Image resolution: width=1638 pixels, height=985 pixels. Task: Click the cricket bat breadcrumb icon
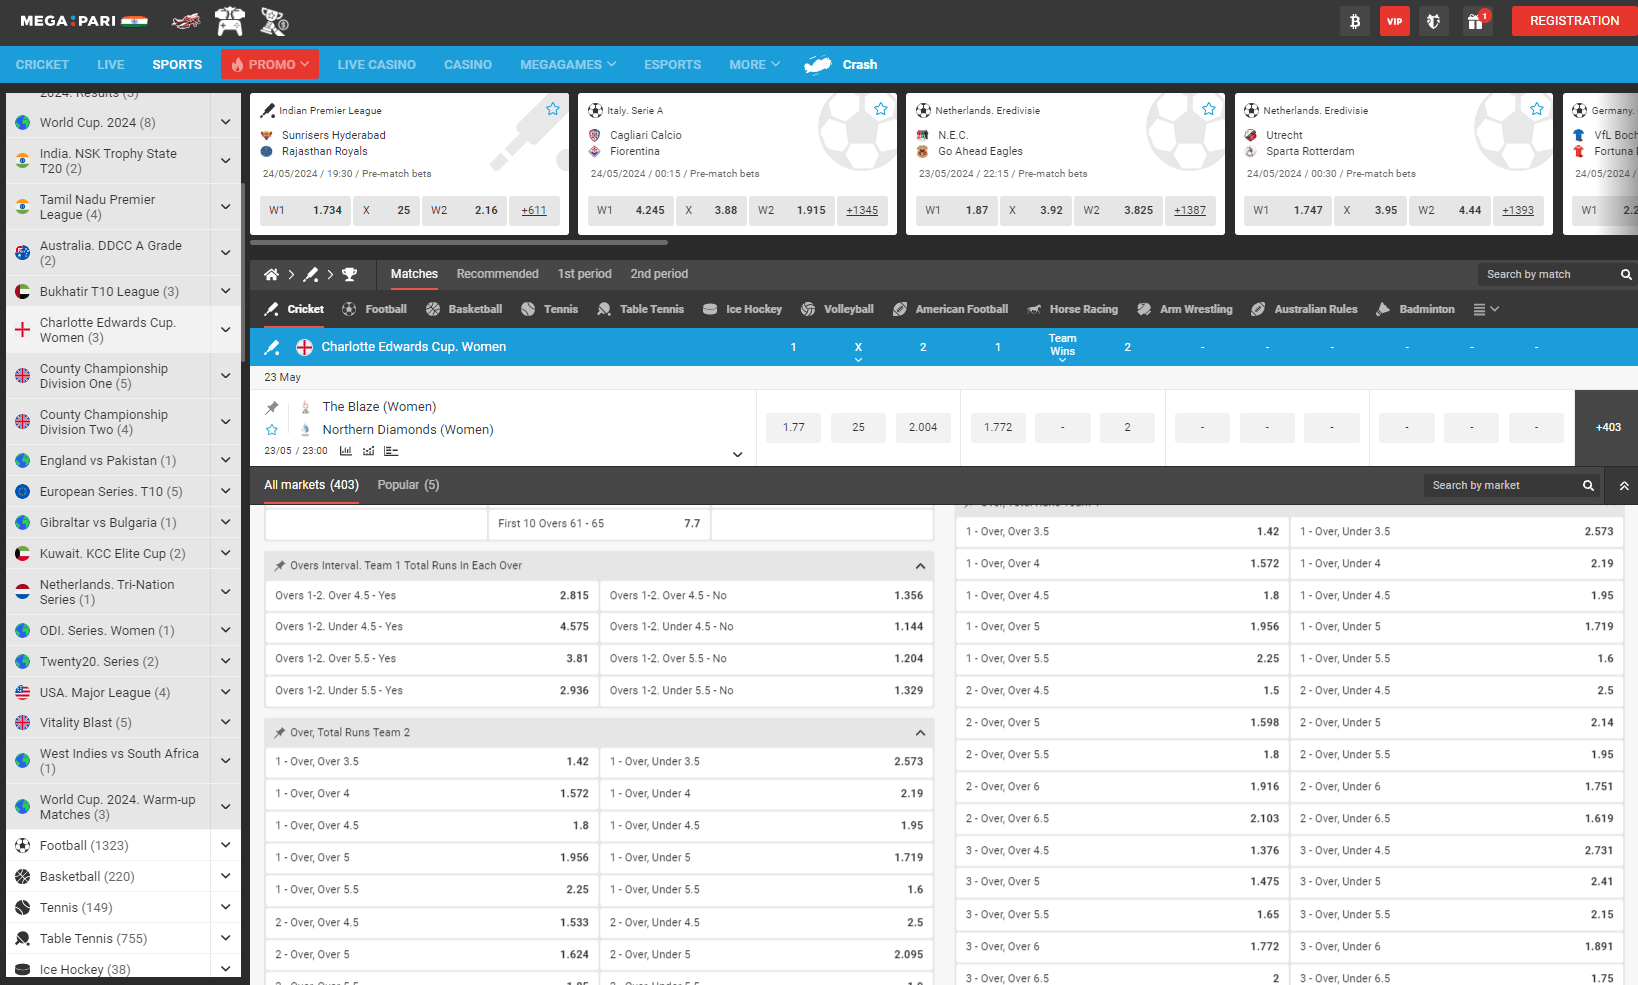tap(311, 274)
